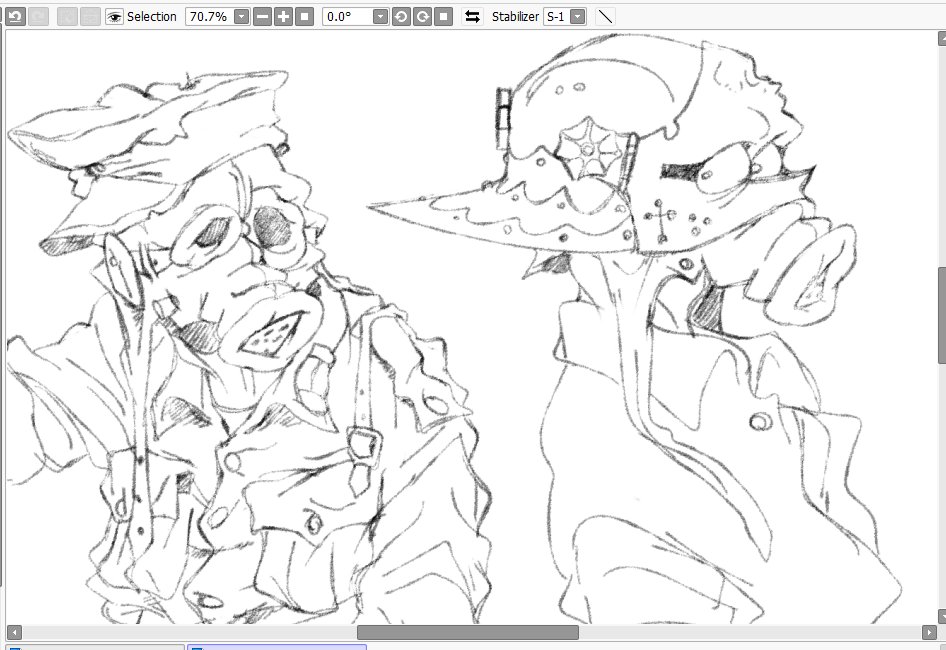Flip the canvas horizontally
This screenshot has width=946, height=650.
[x=472, y=16]
